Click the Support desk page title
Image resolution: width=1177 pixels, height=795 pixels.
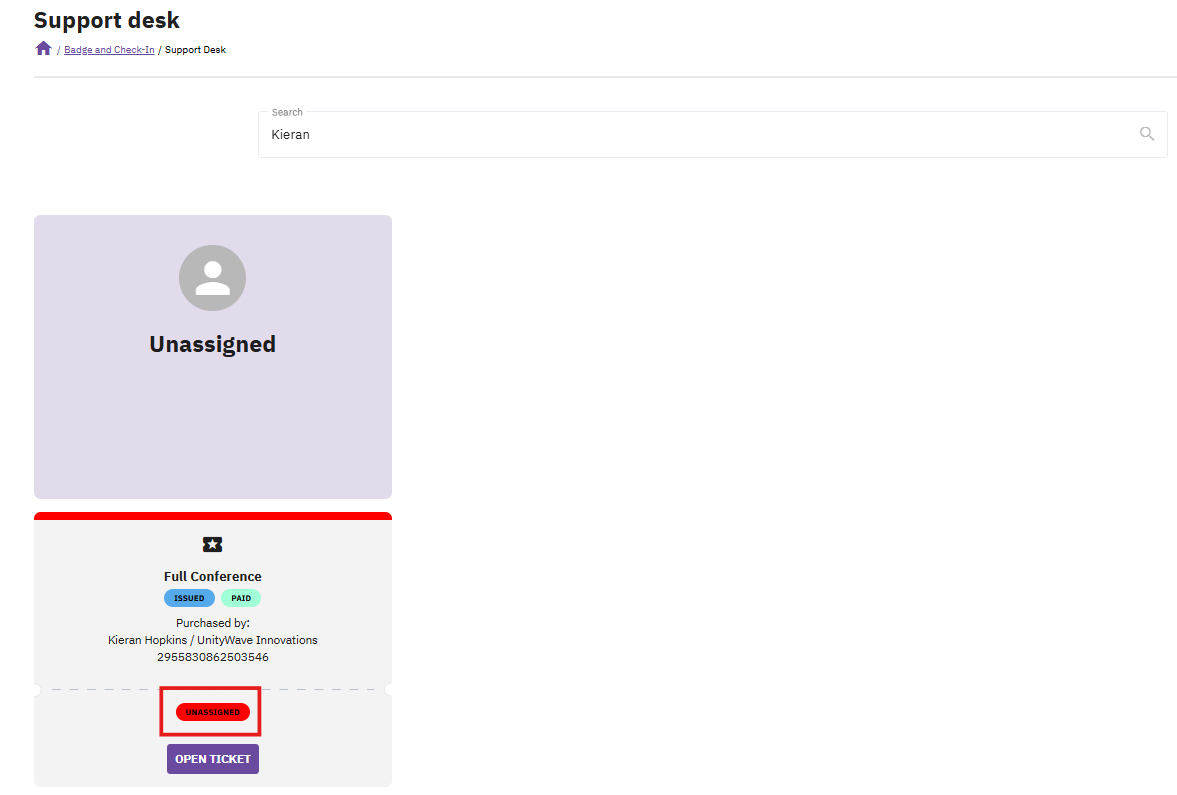coord(107,20)
